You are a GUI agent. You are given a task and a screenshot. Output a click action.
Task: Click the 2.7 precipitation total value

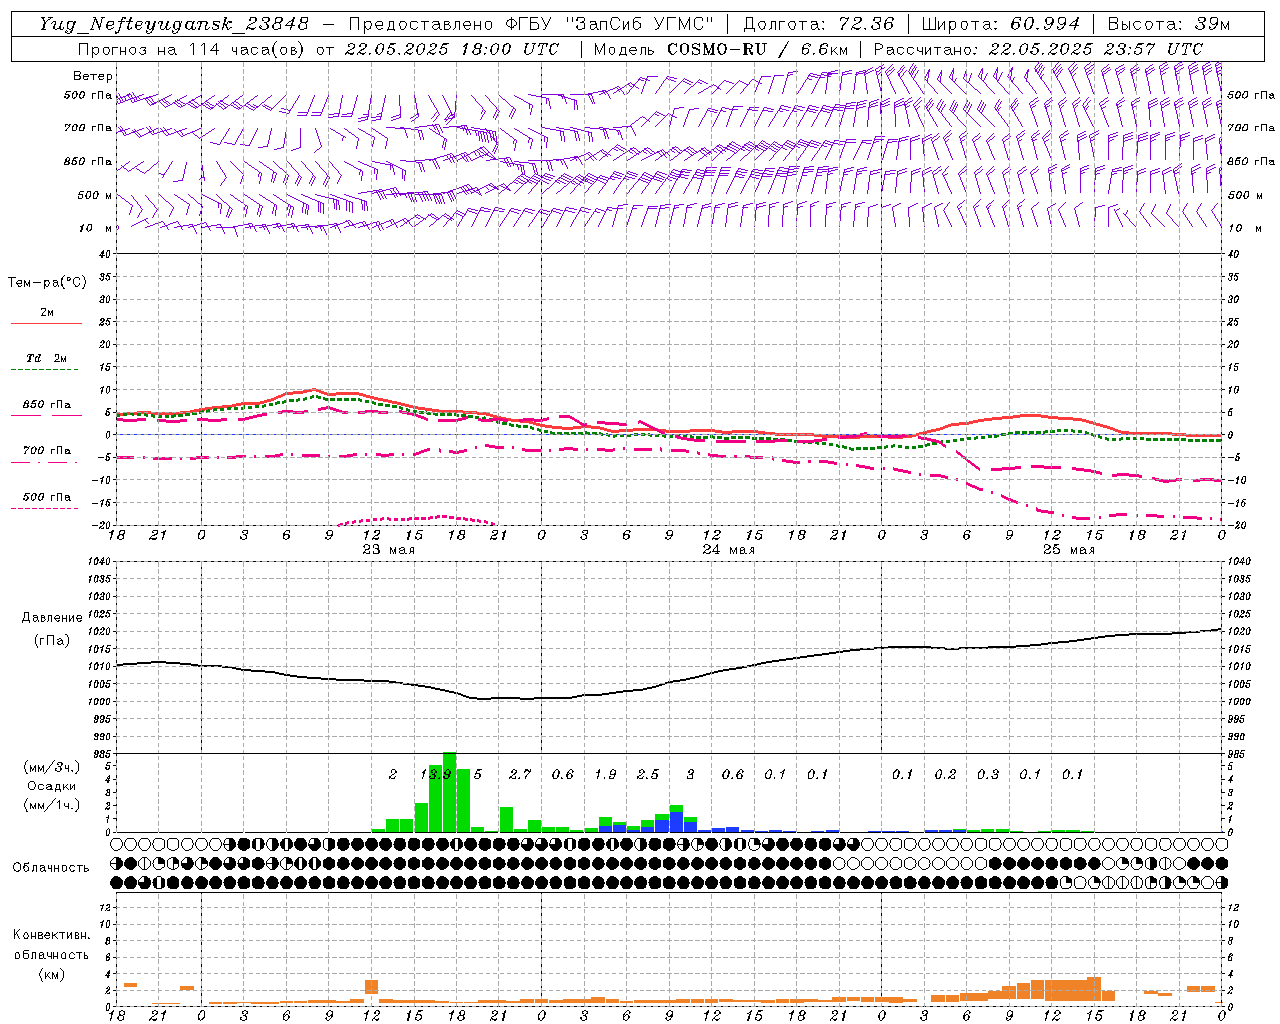tap(520, 774)
